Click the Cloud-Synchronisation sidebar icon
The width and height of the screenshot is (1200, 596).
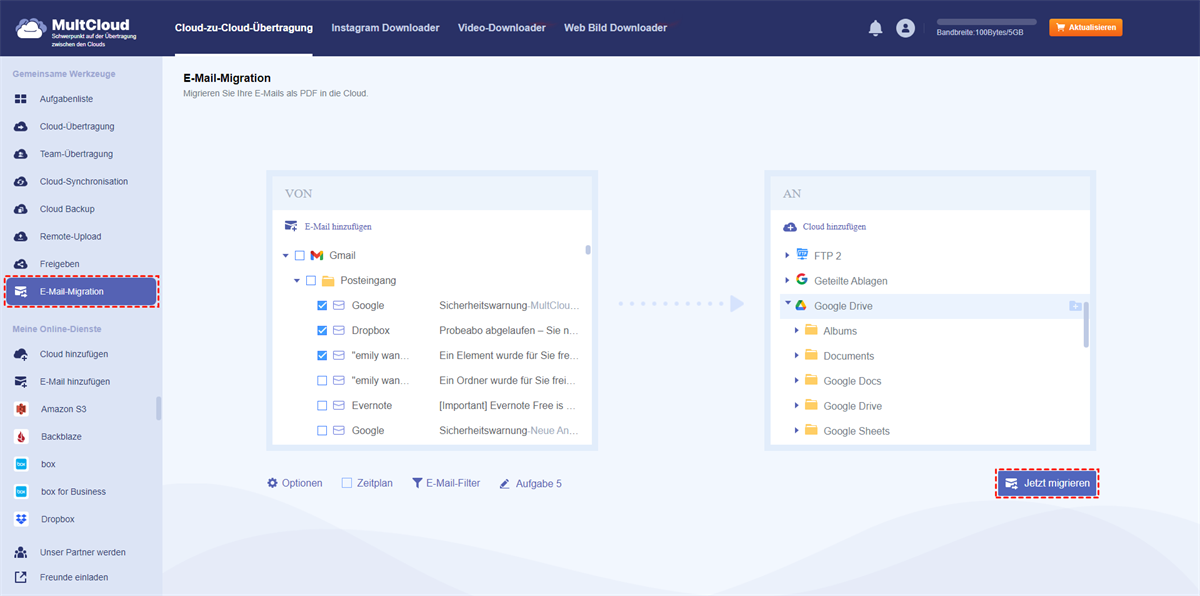pos(21,182)
